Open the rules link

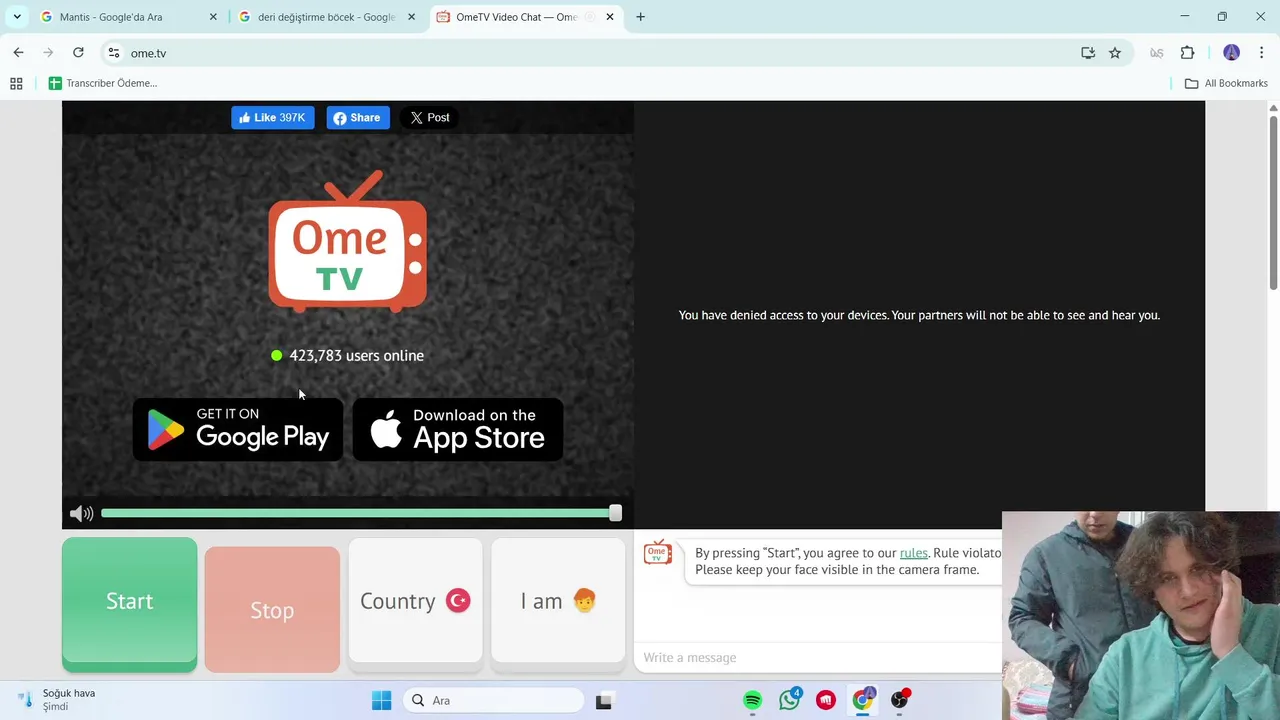[x=914, y=553]
